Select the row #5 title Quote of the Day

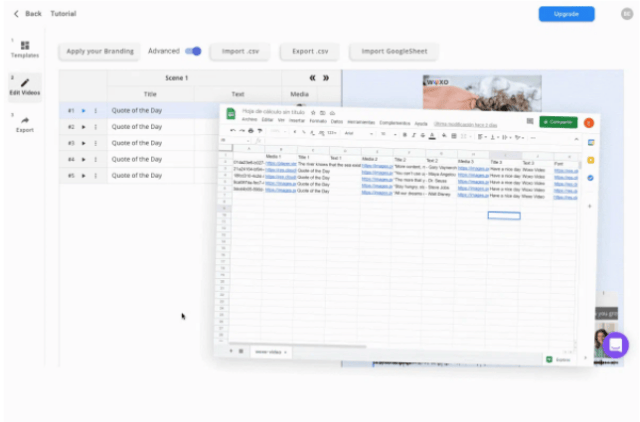tap(137, 175)
